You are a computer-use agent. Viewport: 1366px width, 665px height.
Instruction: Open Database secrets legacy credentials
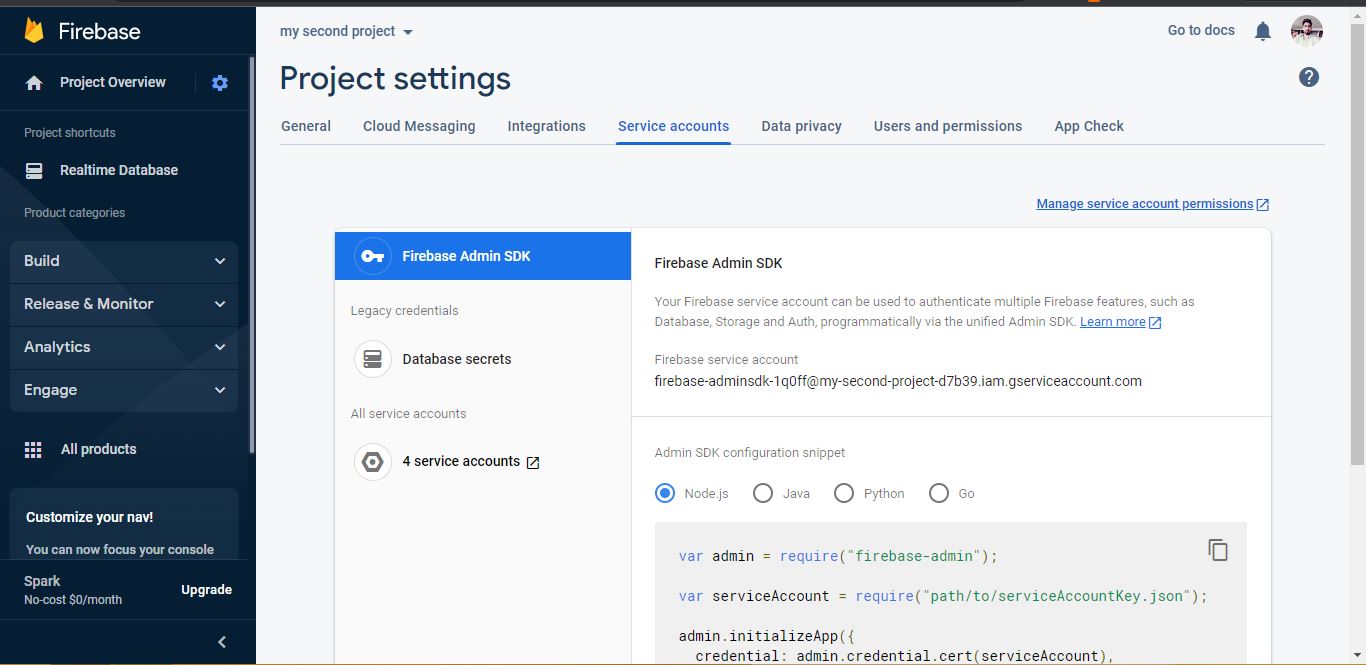[x=483, y=359]
